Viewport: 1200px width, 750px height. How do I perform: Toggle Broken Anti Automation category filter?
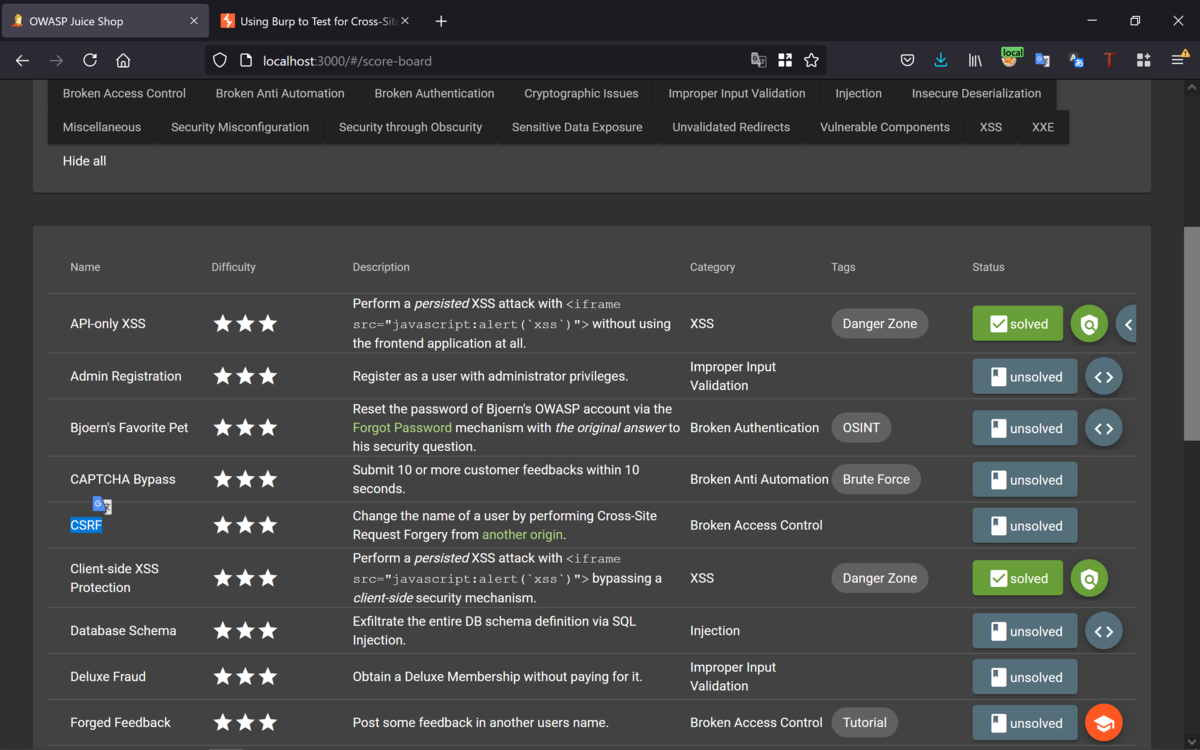click(x=280, y=93)
